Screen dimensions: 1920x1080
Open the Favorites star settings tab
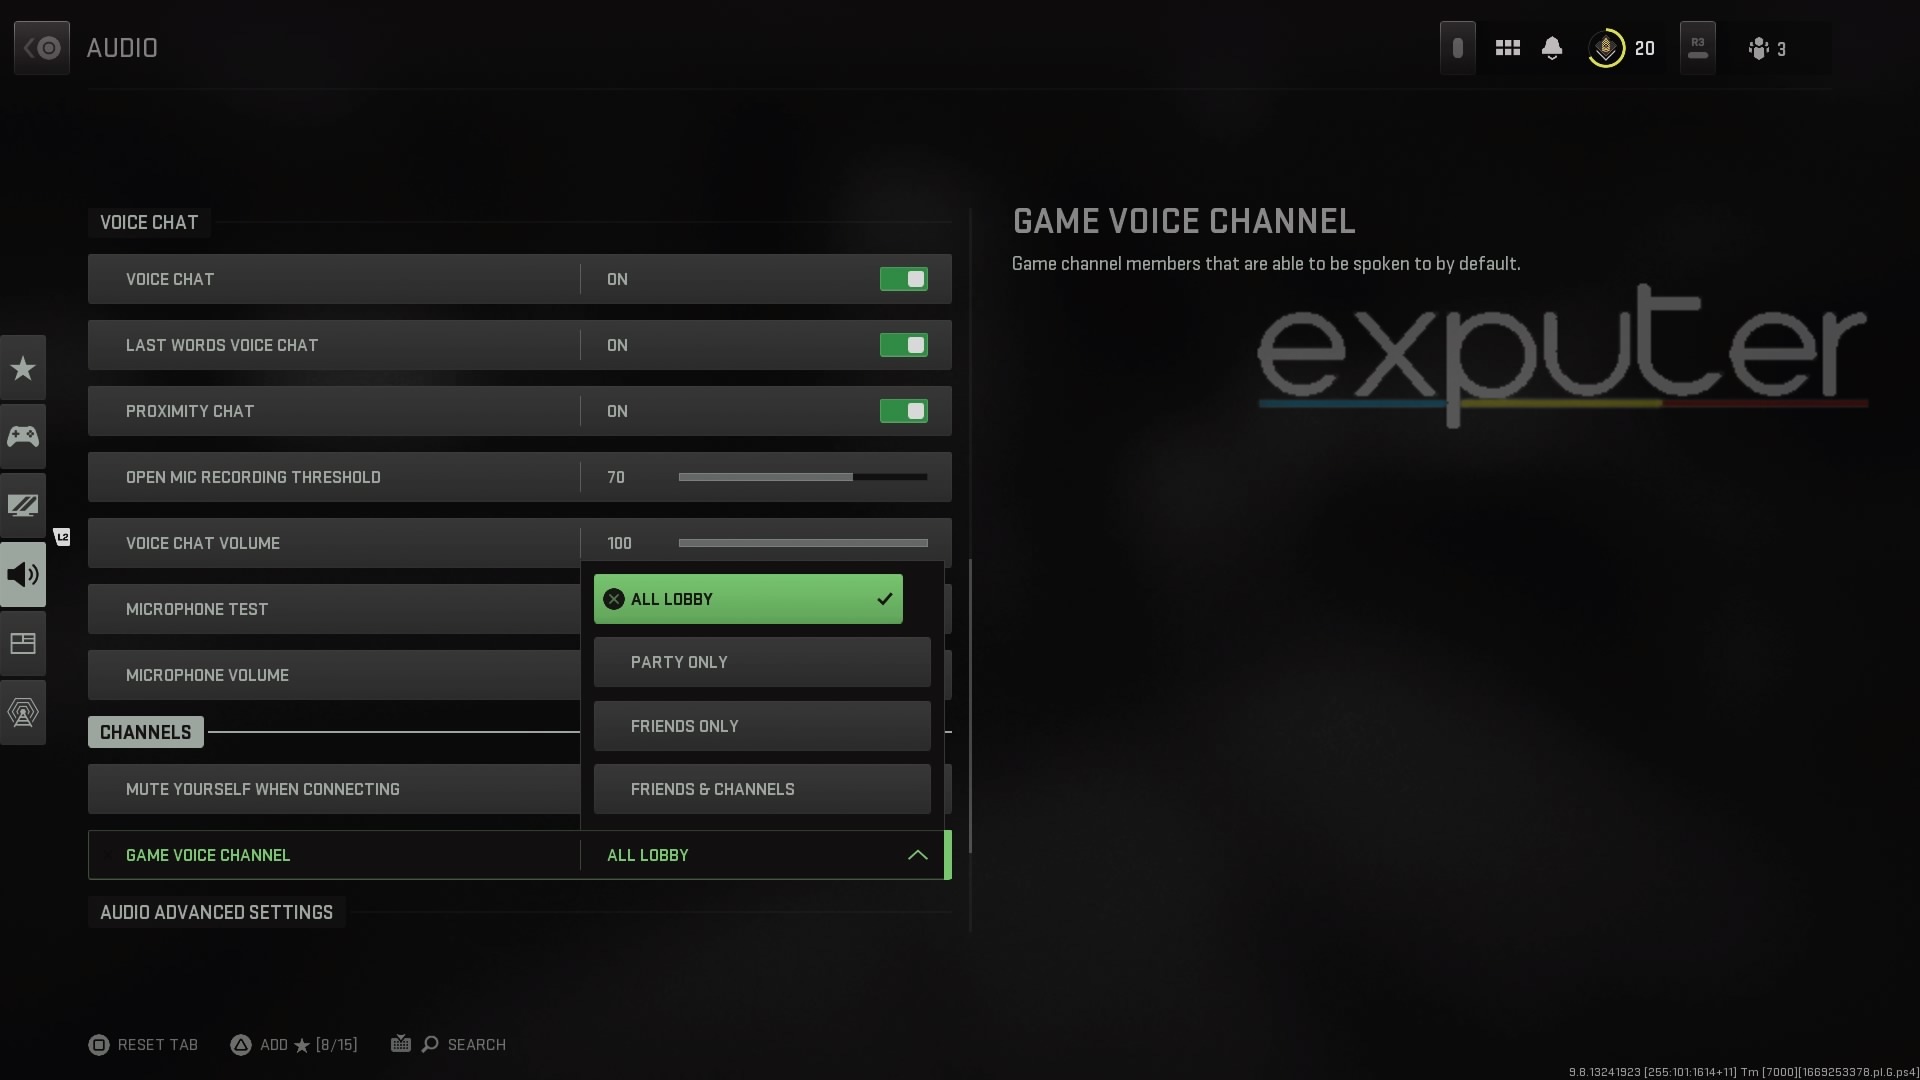[x=23, y=368]
